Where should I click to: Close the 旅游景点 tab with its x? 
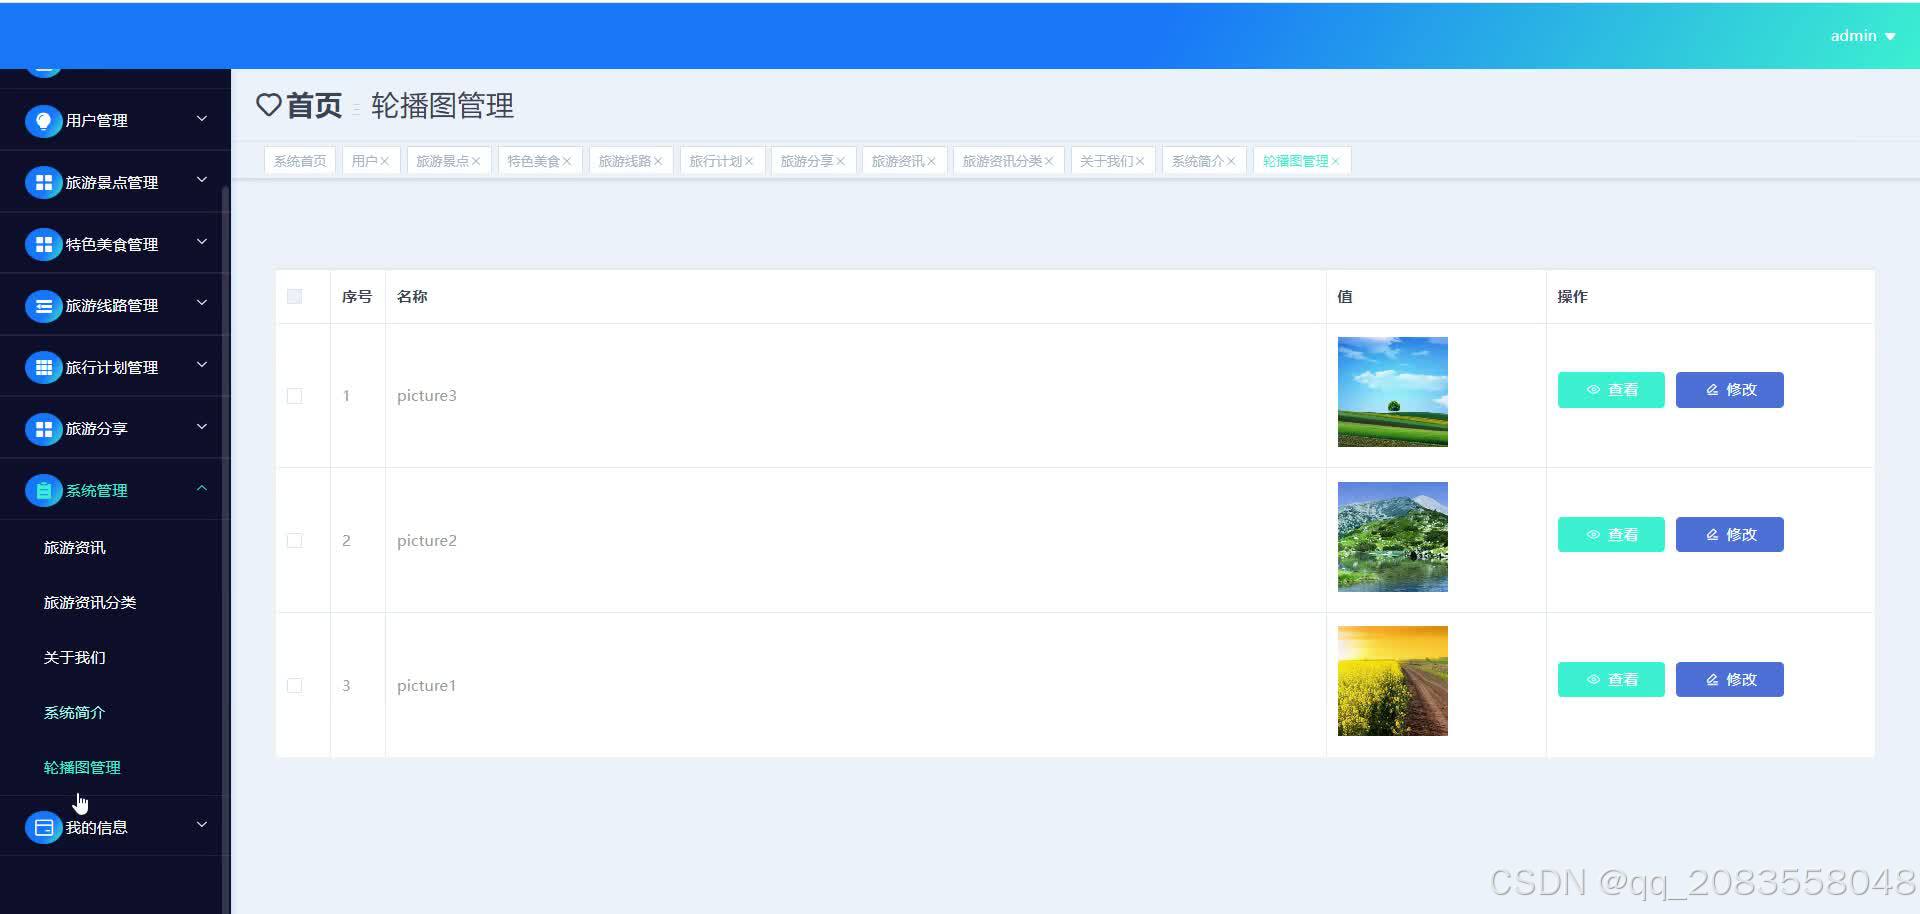pyautogui.click(x=476, y=161)
